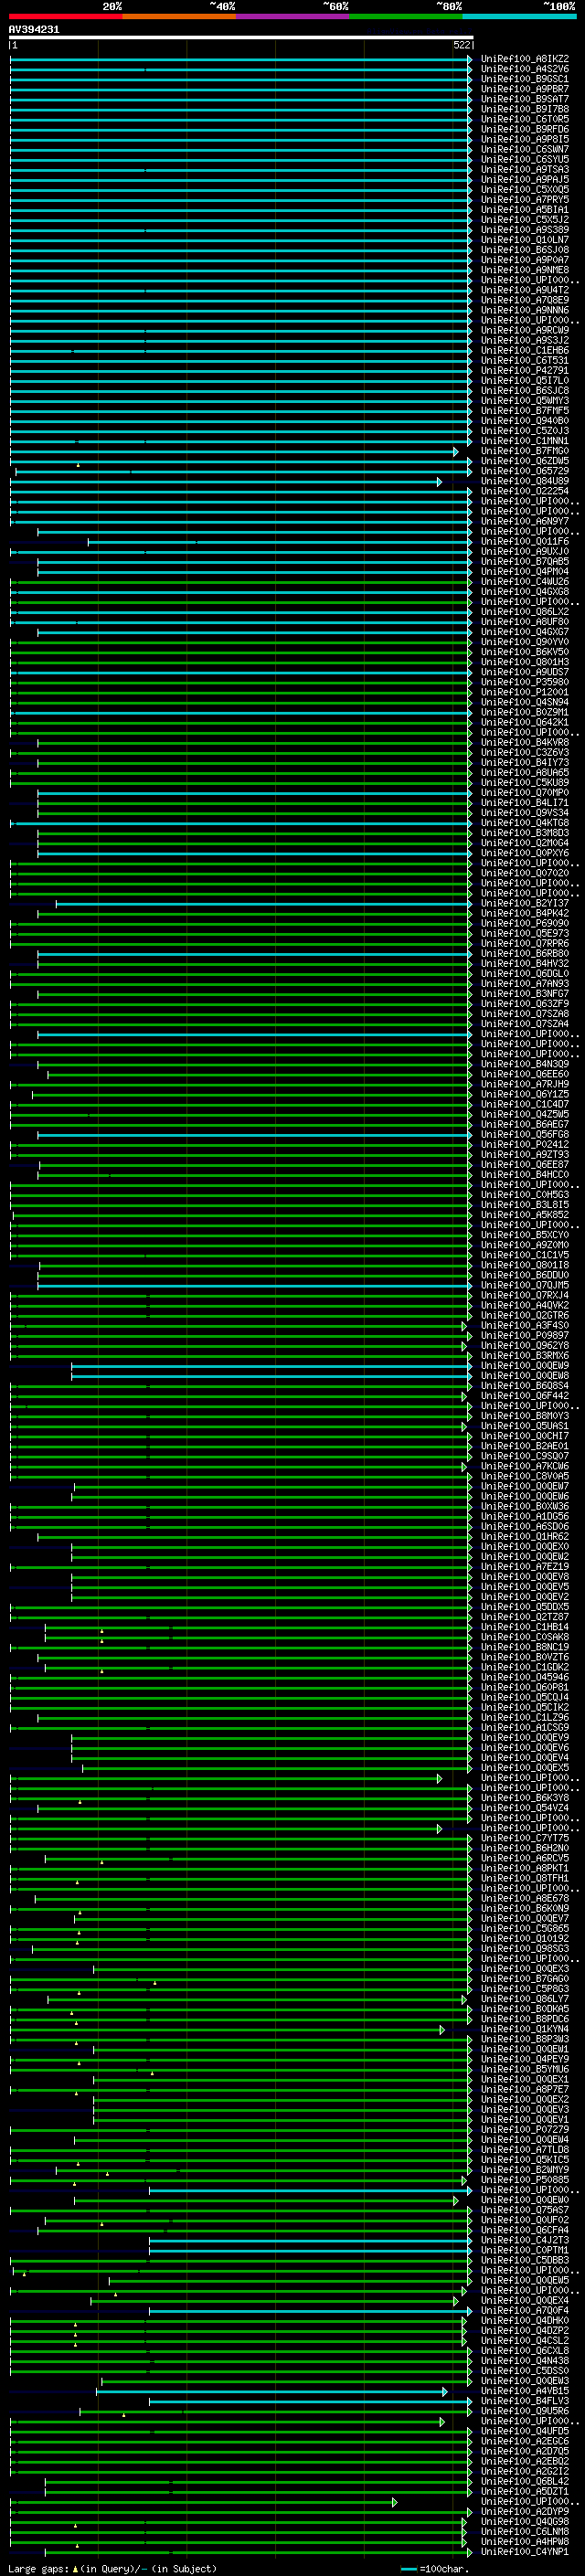This screenshot has width=585, height=2576.
Task: Click on UniRef100_A9P8I5 label
Action: [524, 139]
